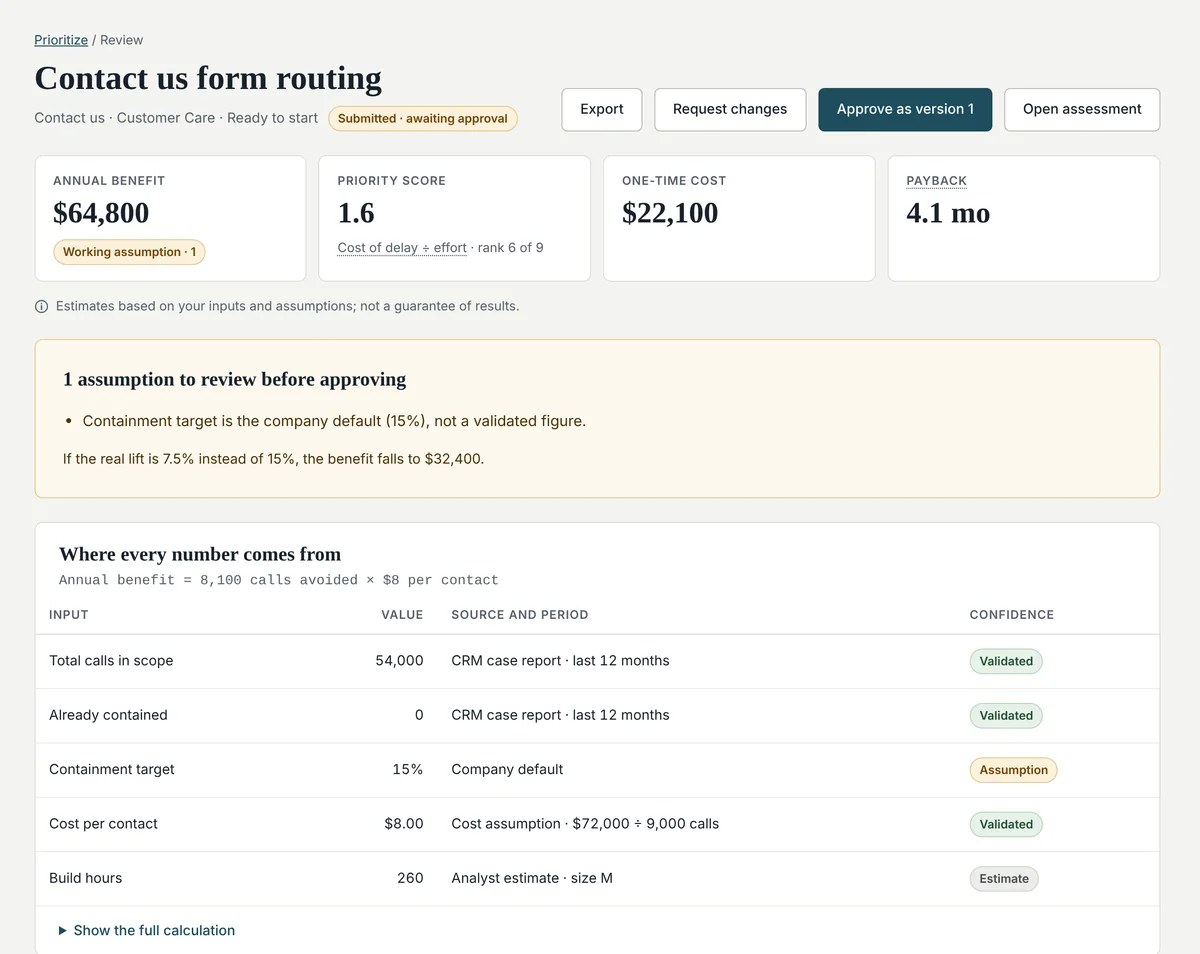Click Request changes button
Viewport: 1200px width, 954px height.
730,109
